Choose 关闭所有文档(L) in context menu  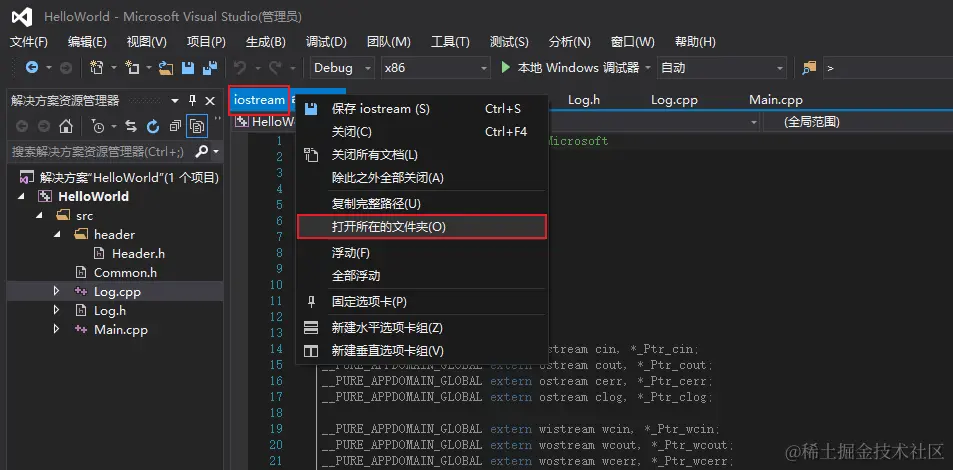422,155
